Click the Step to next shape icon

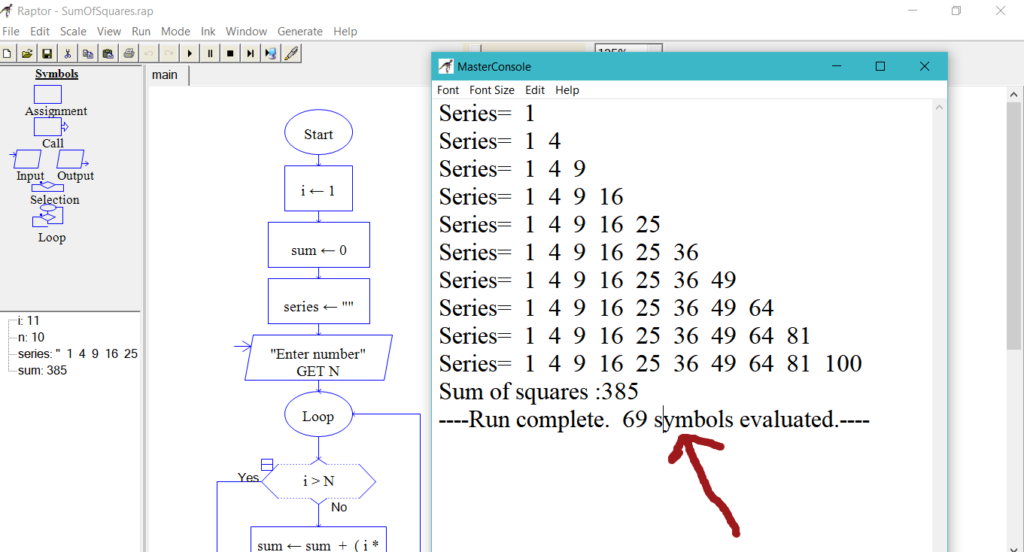click(x=250, y=53)
